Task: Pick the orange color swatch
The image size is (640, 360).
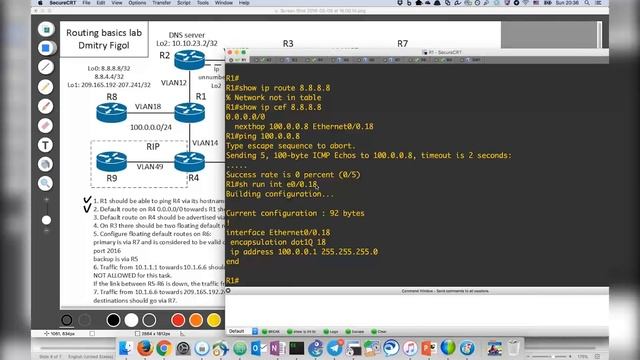Action: pos(196,320)
